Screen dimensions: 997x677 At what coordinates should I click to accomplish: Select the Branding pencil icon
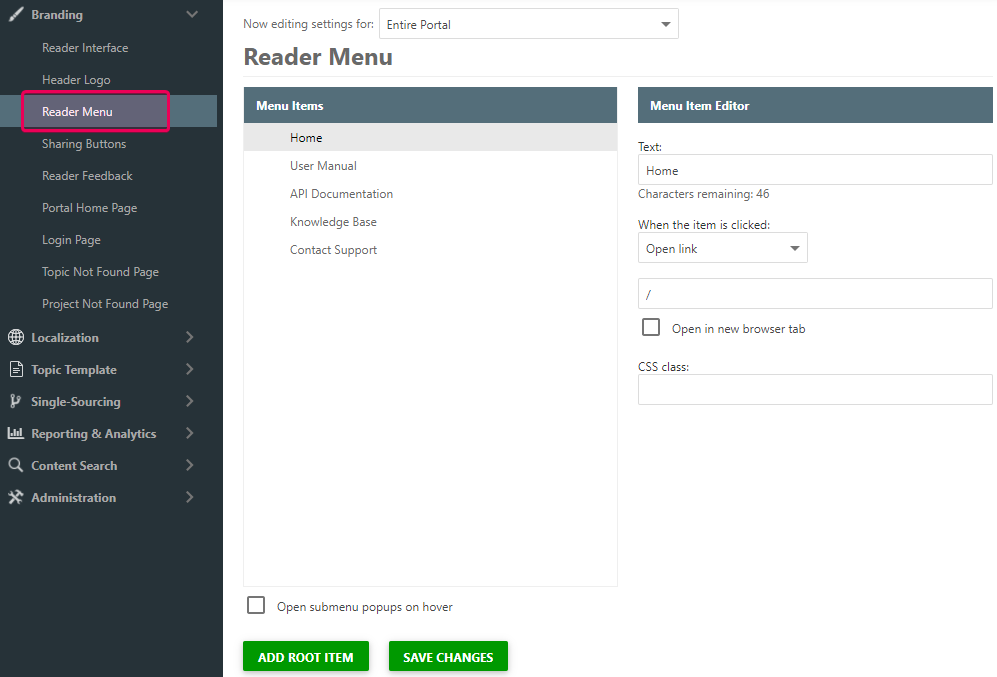coord(16,14)
